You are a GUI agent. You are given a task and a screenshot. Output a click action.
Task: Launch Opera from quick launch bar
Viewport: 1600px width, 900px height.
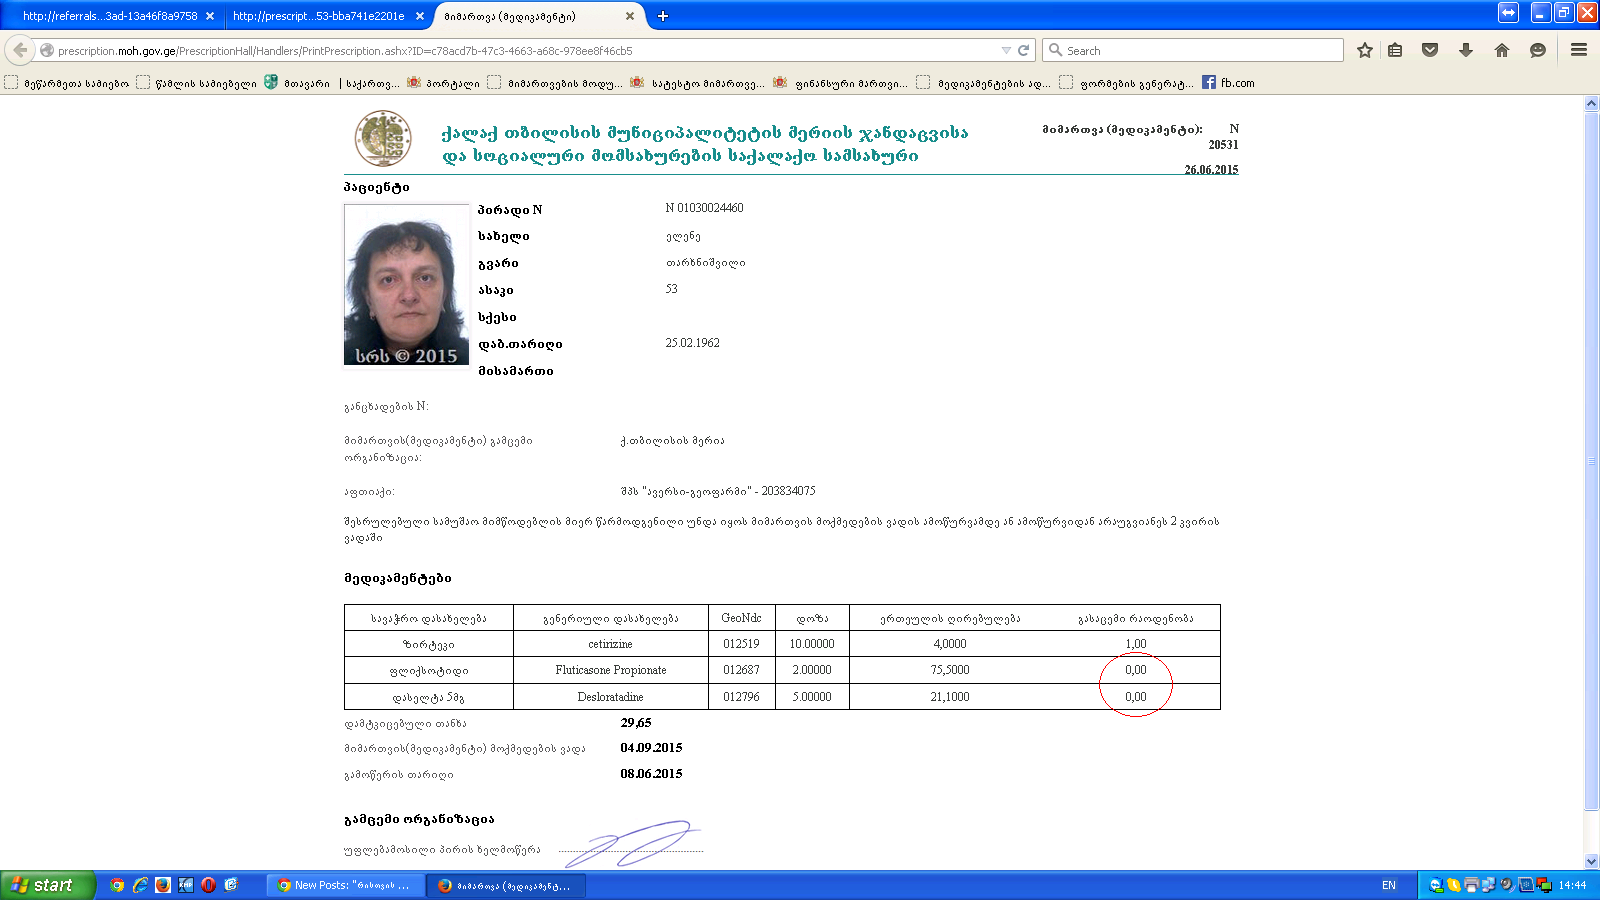pos(208,885)
